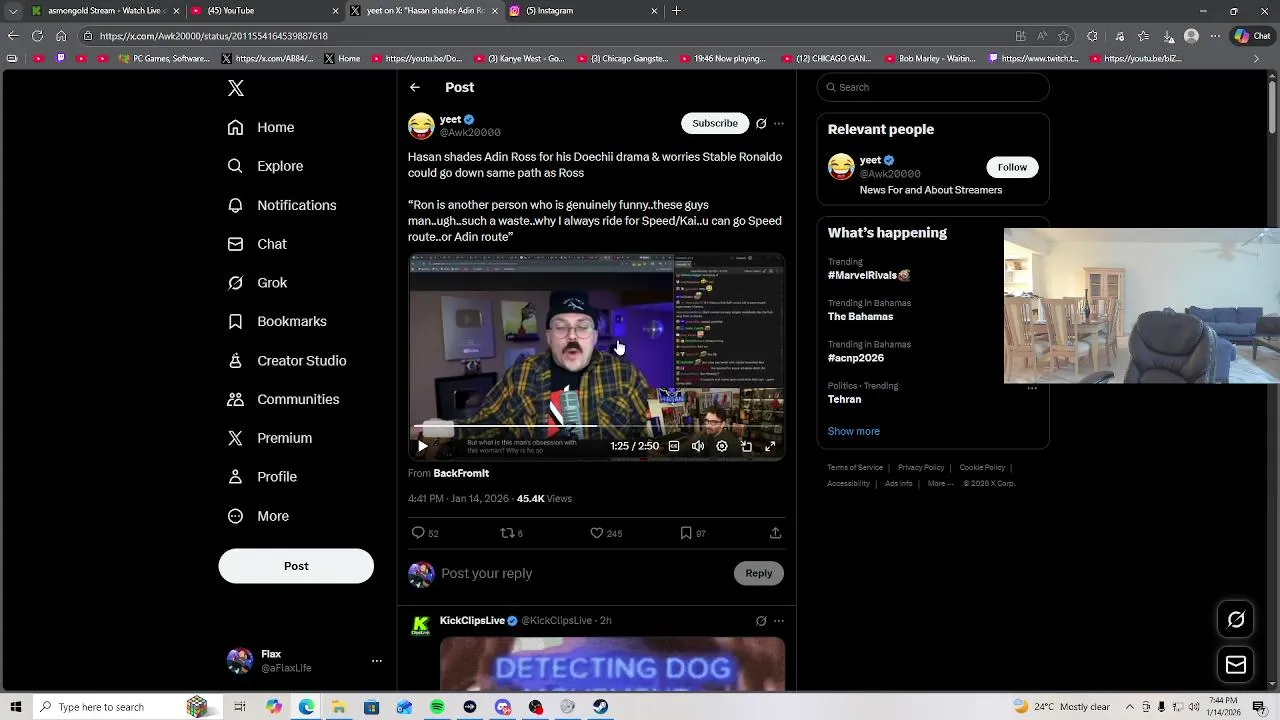Screen dimensions: 1280x720
Task: Expand the More menu in the sidebar
Action: tap(258, 516)
